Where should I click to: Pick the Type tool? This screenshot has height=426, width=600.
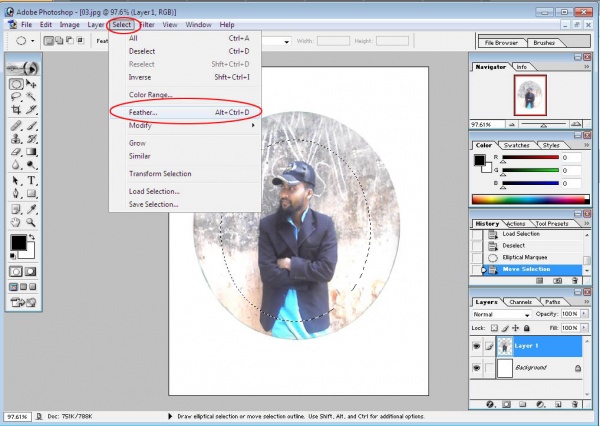tap(33, 180)
